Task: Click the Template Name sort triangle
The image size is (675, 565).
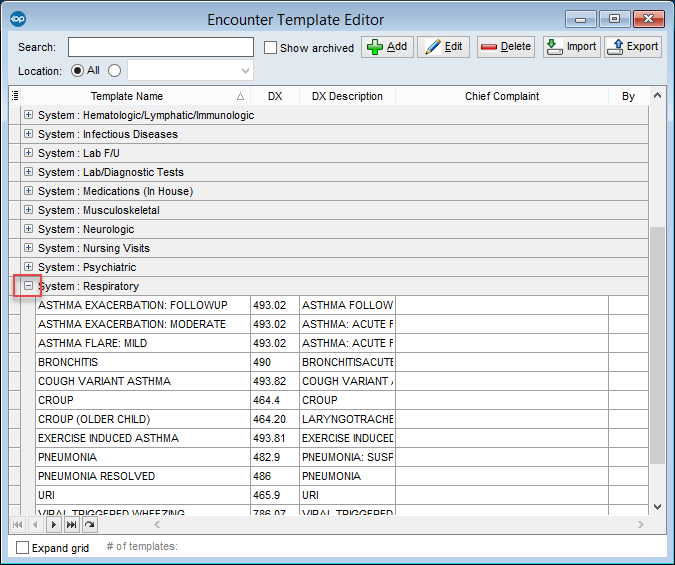Action: [x=240, y=96]
